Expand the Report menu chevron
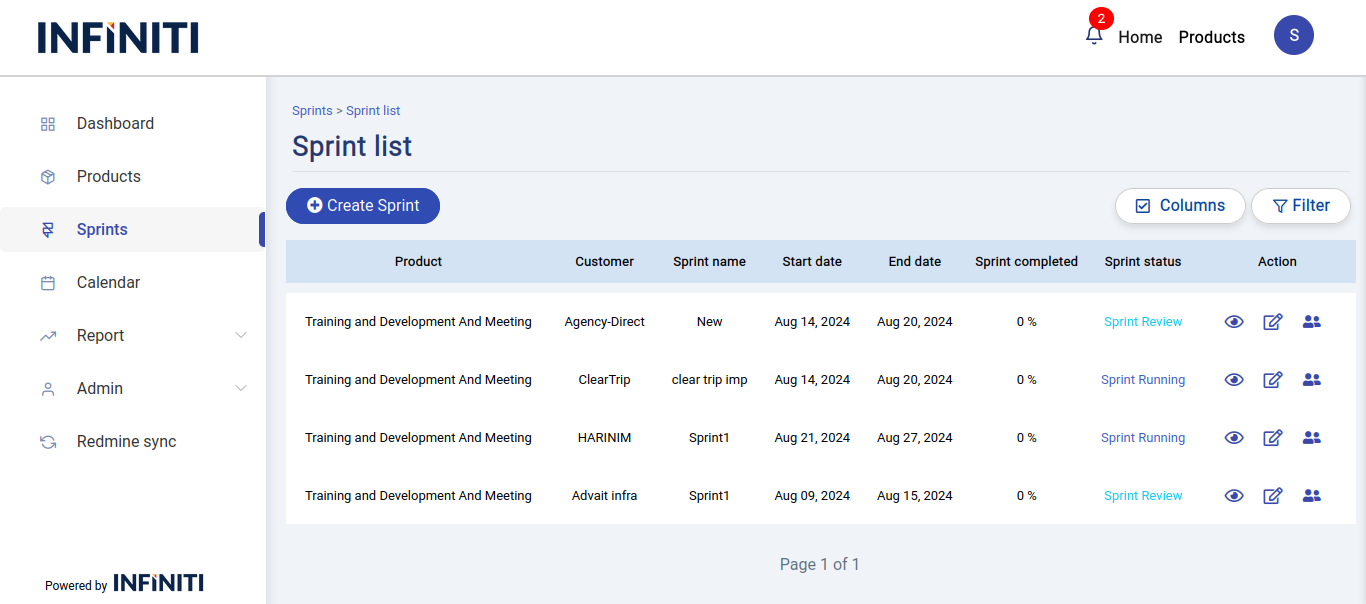 pos(241,336)
